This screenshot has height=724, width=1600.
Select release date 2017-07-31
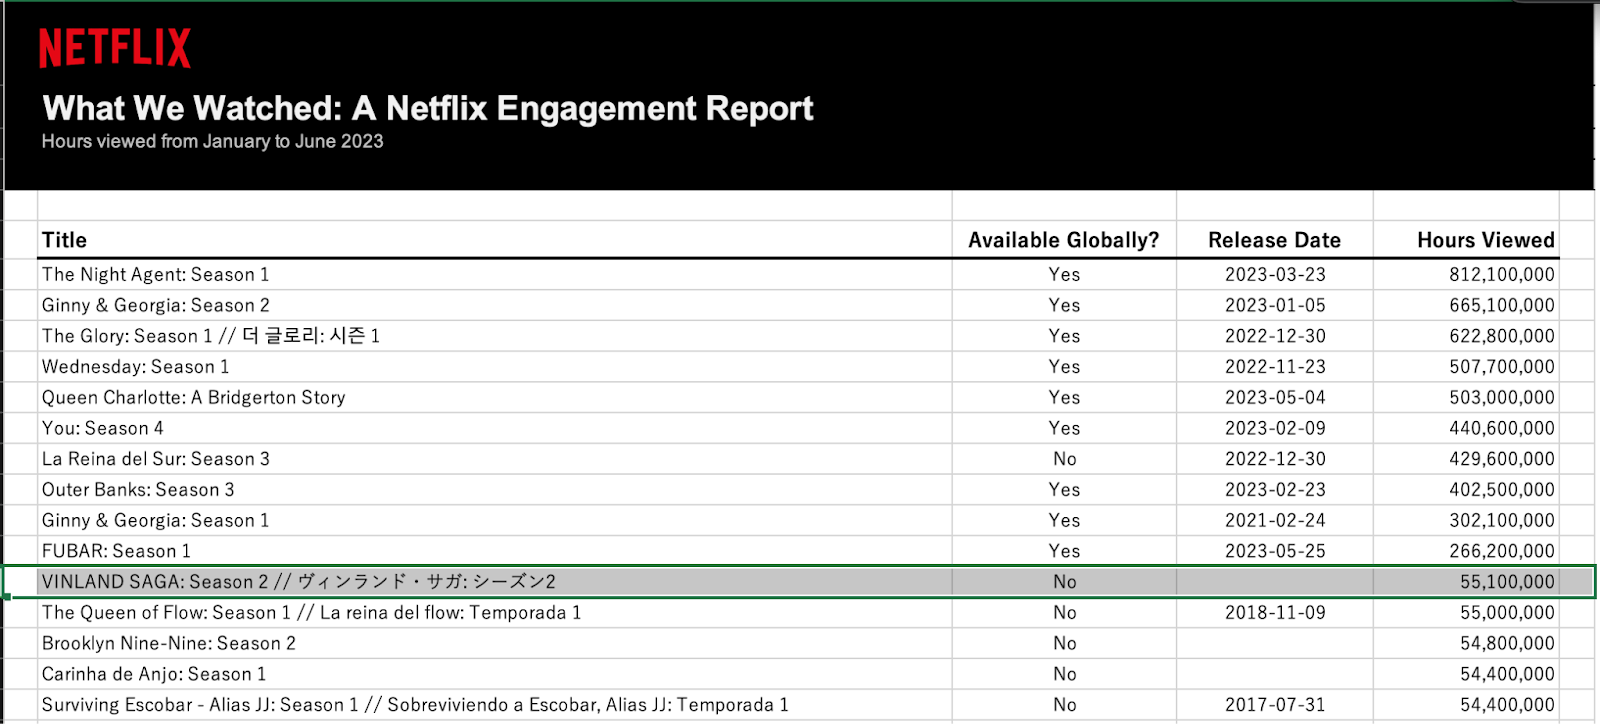(x=1275, y=705)
